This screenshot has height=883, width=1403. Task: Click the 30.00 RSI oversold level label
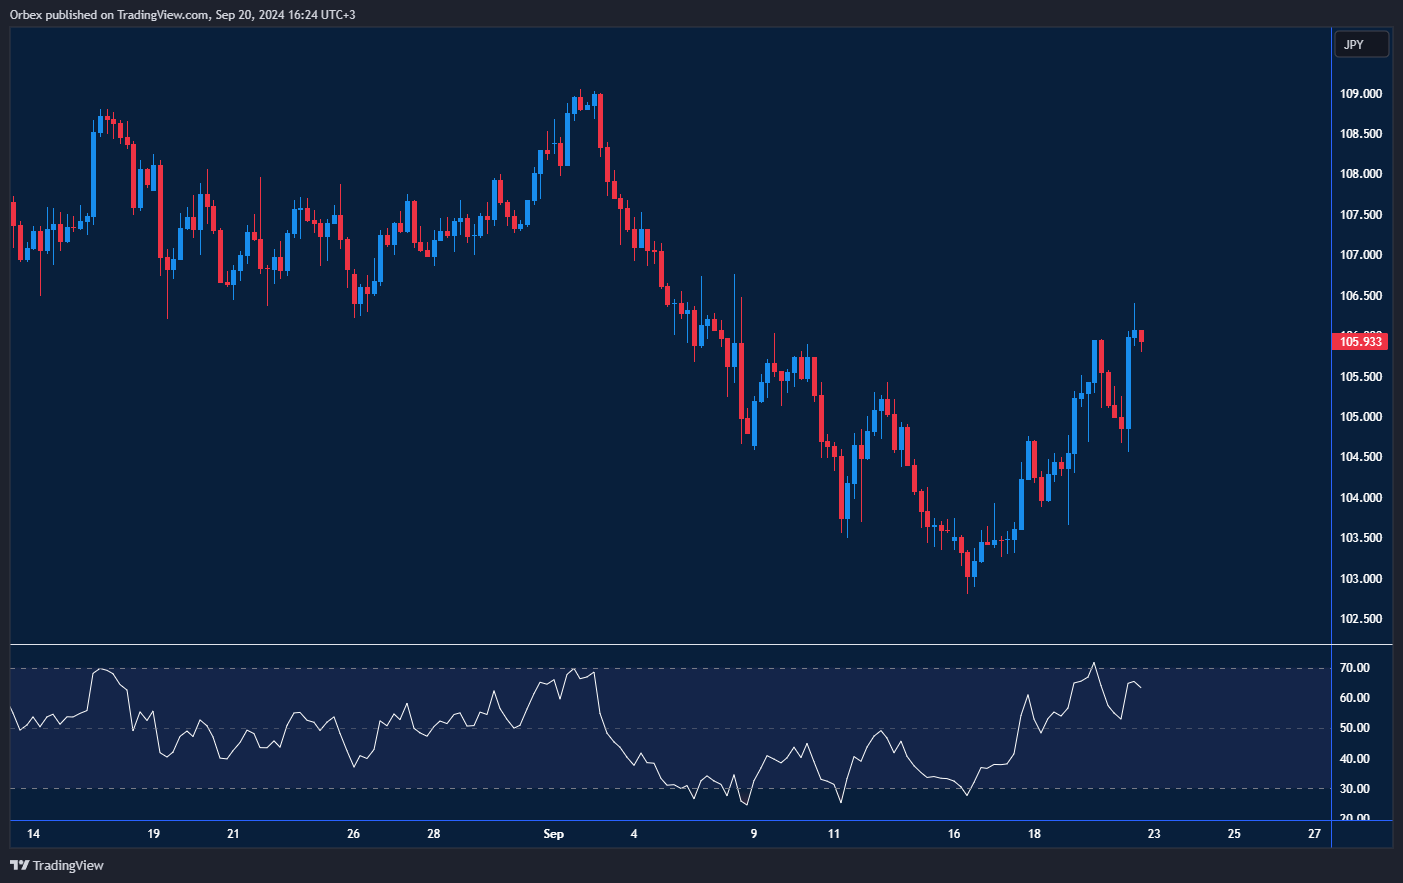pyautogui.click(x=1354, y=789)
